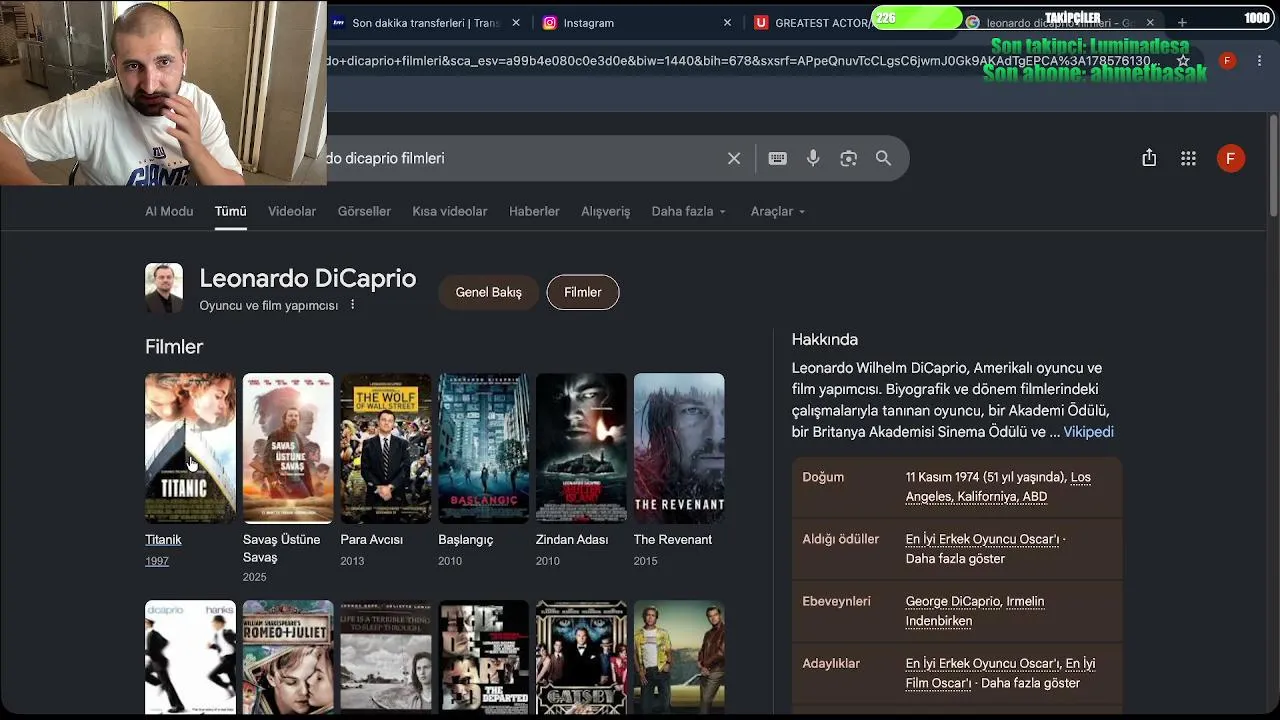1280x720 pixels.
Task: Open the three-dot menu beside Oyuncu ve film yapımcısı
Action: click(x=352, y=304)
